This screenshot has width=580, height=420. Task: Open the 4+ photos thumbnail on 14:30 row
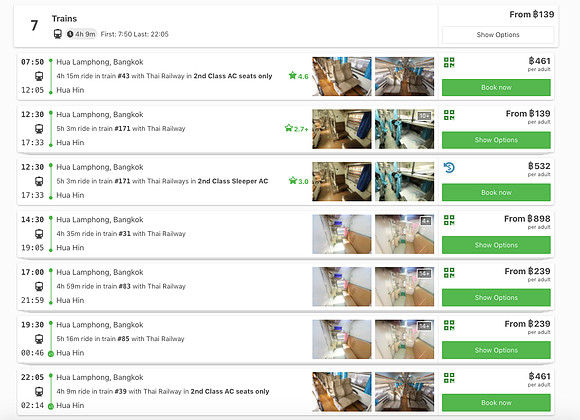tap(405, 234)
